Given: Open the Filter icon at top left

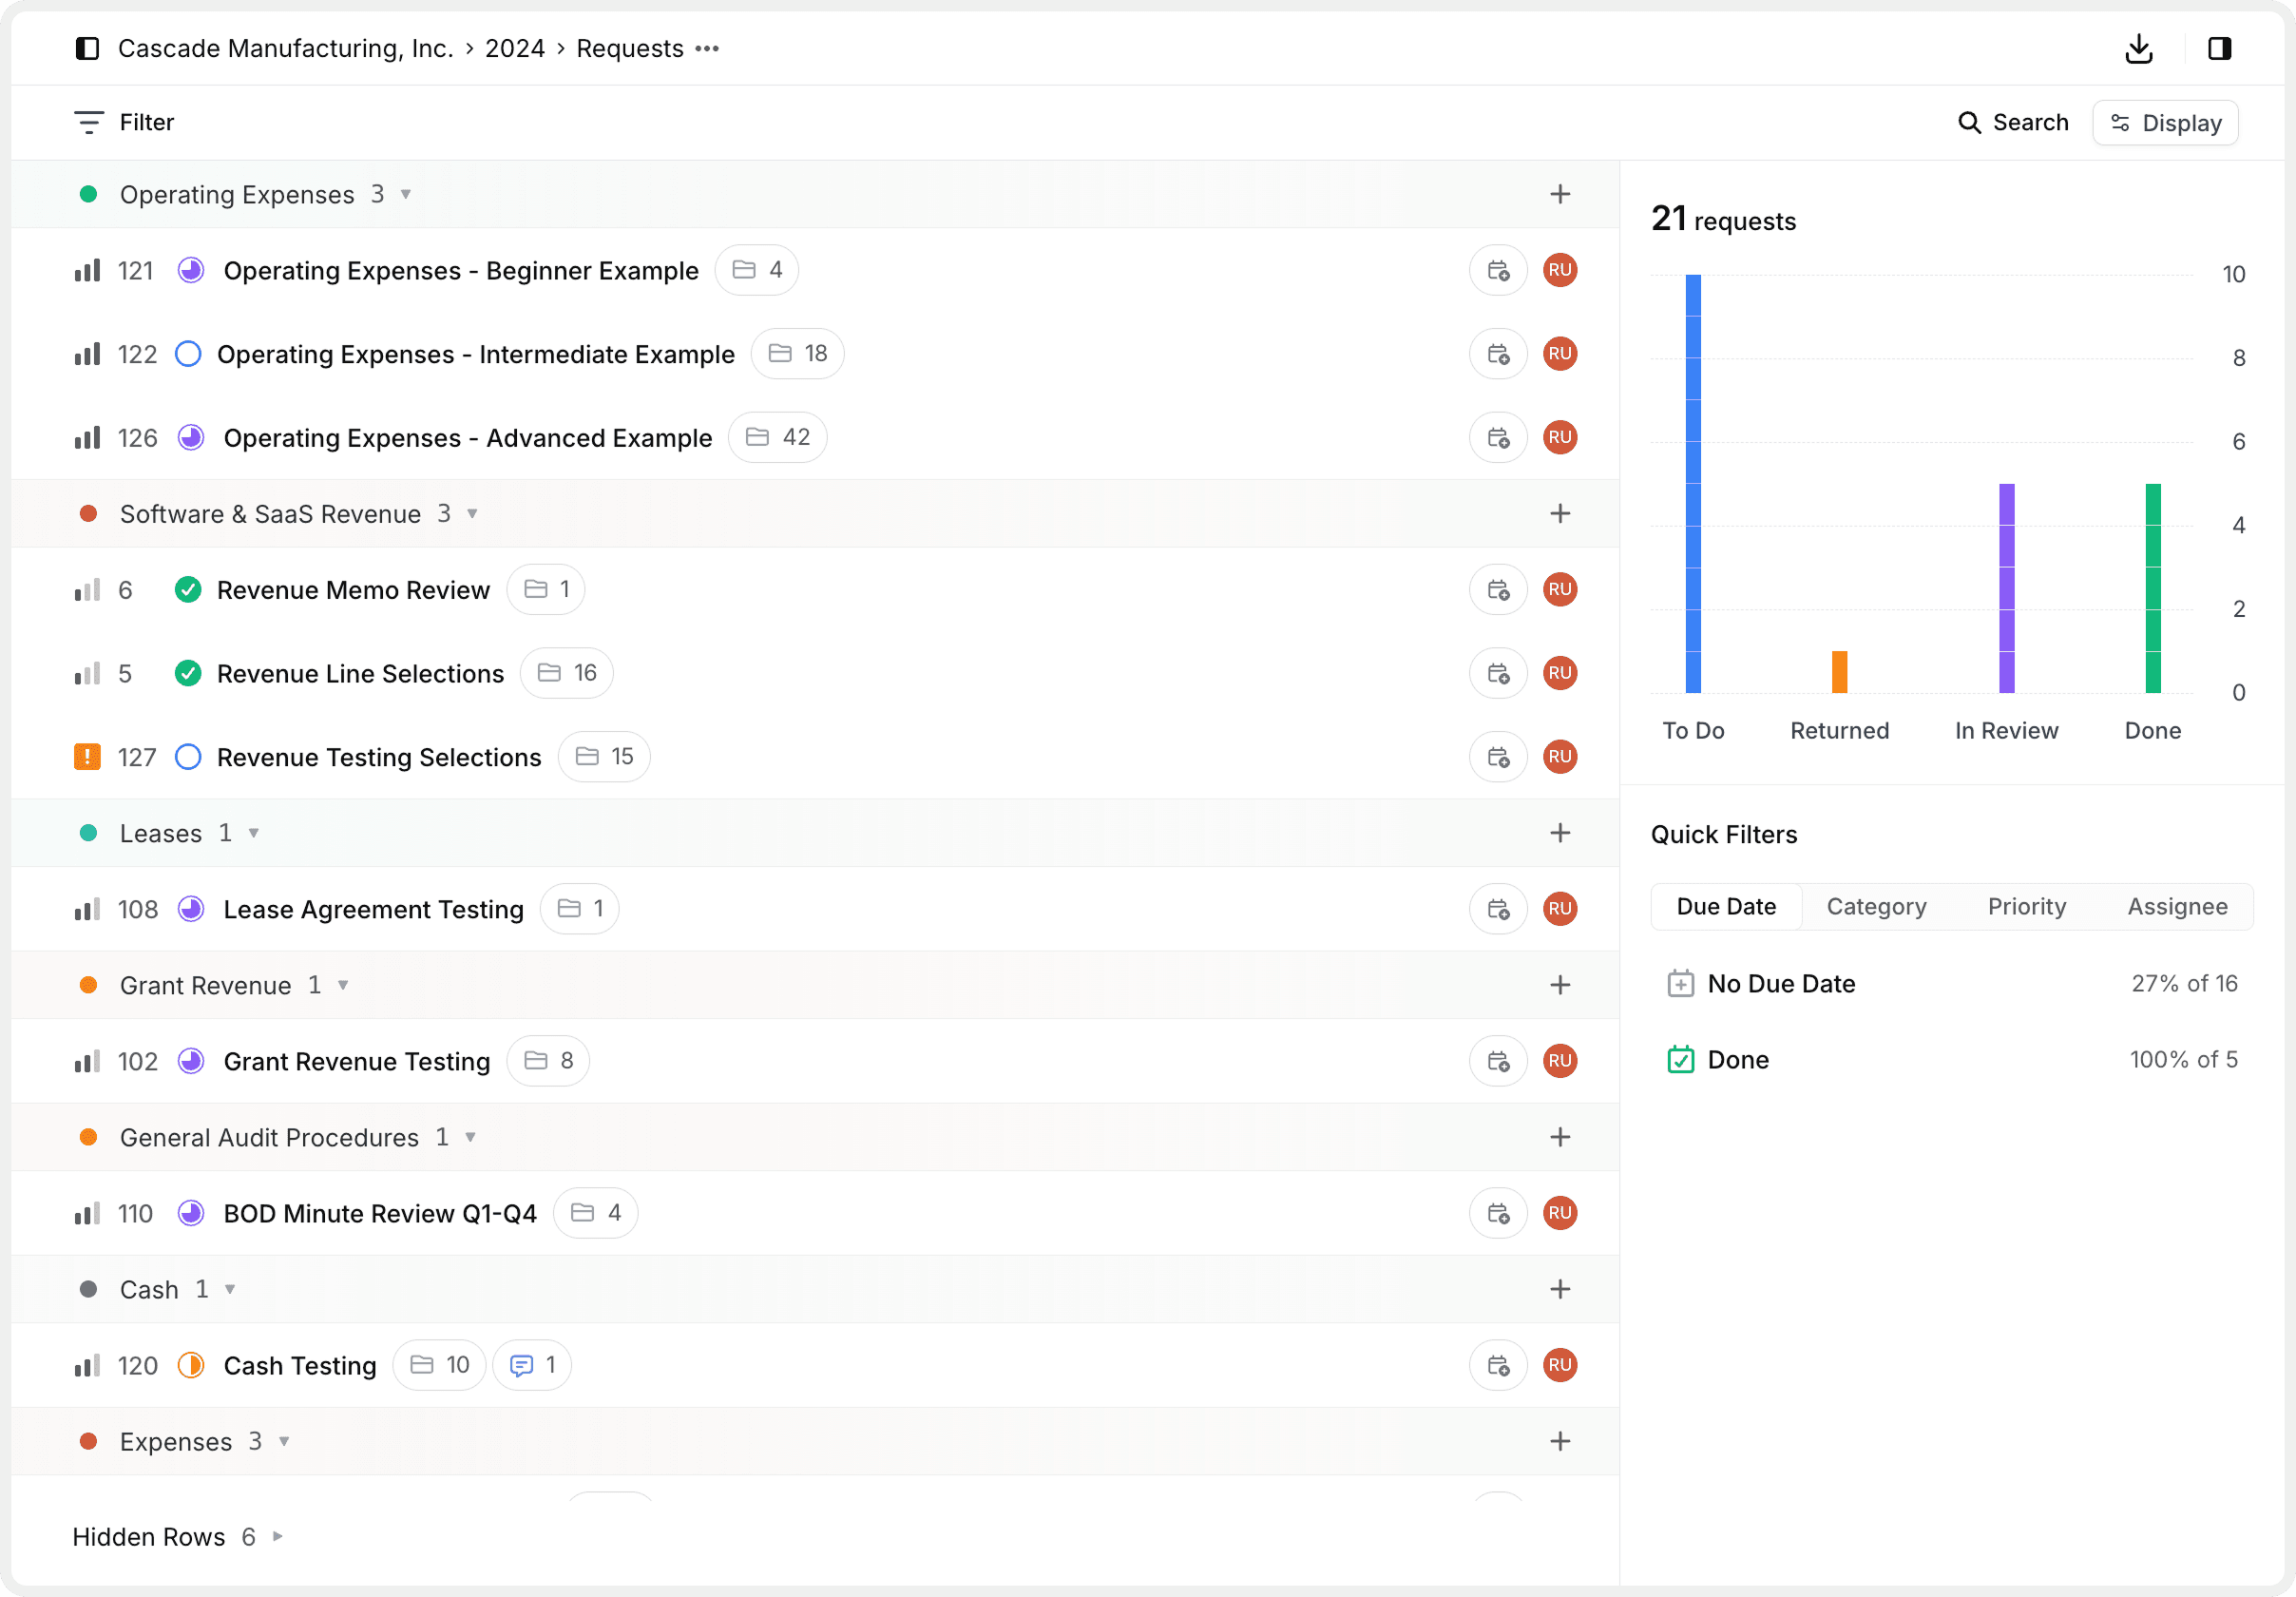Looking at the screenshot, I should coord(89,122).
